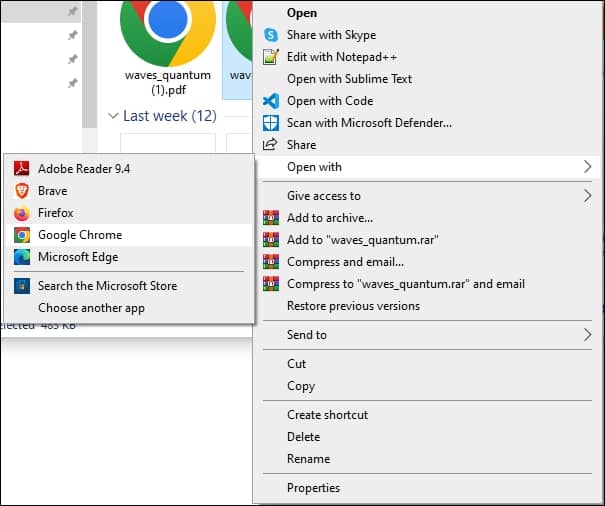Select Scan with Microsoft Defender...
605x506 pixels.
(427, 123)
